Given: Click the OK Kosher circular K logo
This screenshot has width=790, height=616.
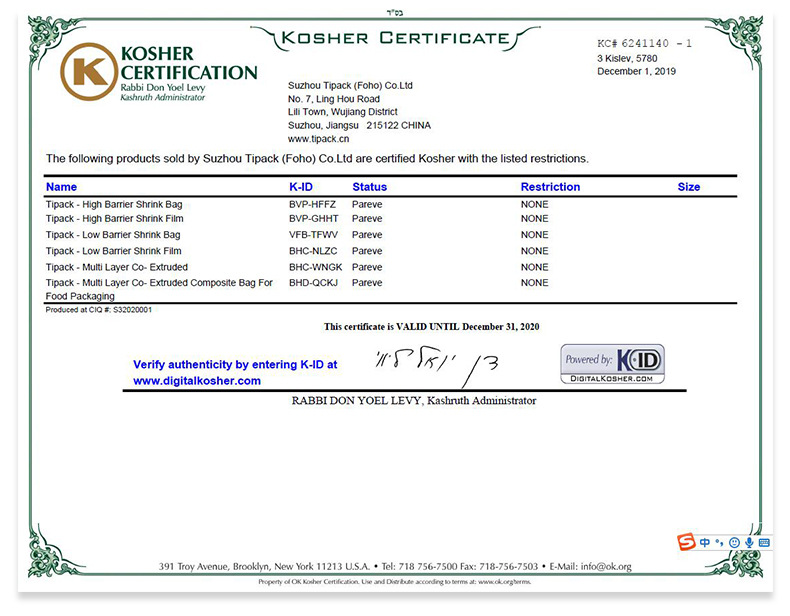Looking at the screenshot, I should [x=89, y=72].
